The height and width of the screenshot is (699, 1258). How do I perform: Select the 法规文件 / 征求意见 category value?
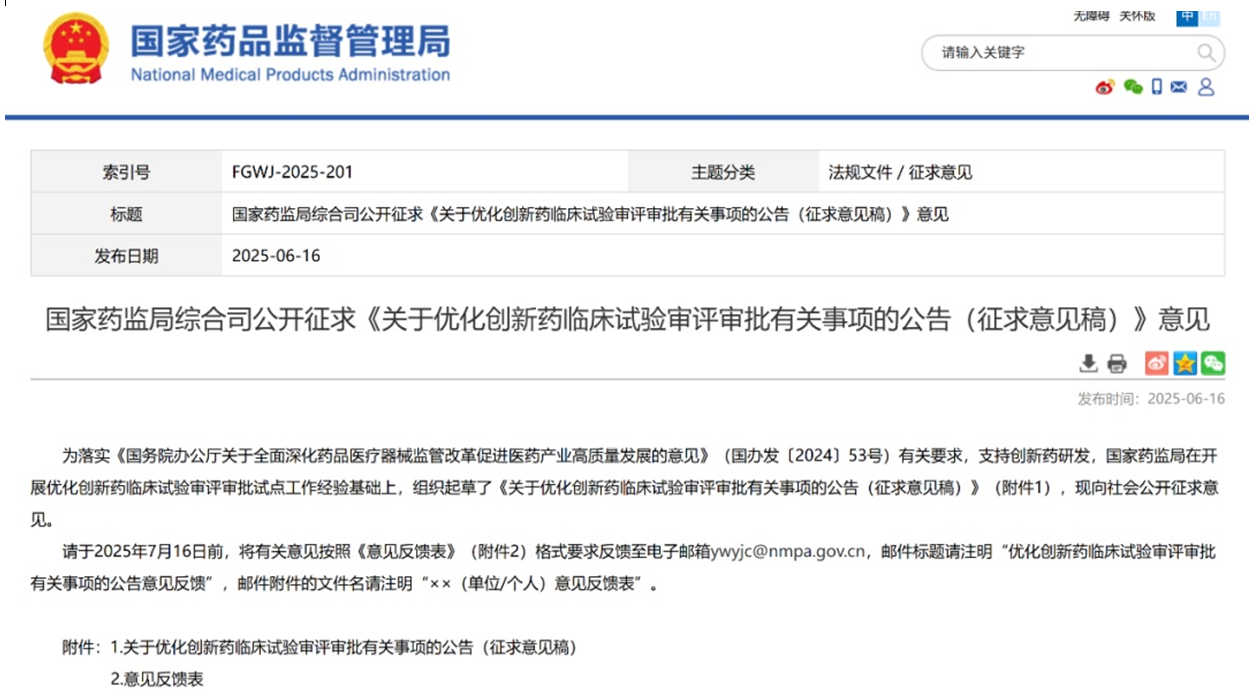[900, 172]
